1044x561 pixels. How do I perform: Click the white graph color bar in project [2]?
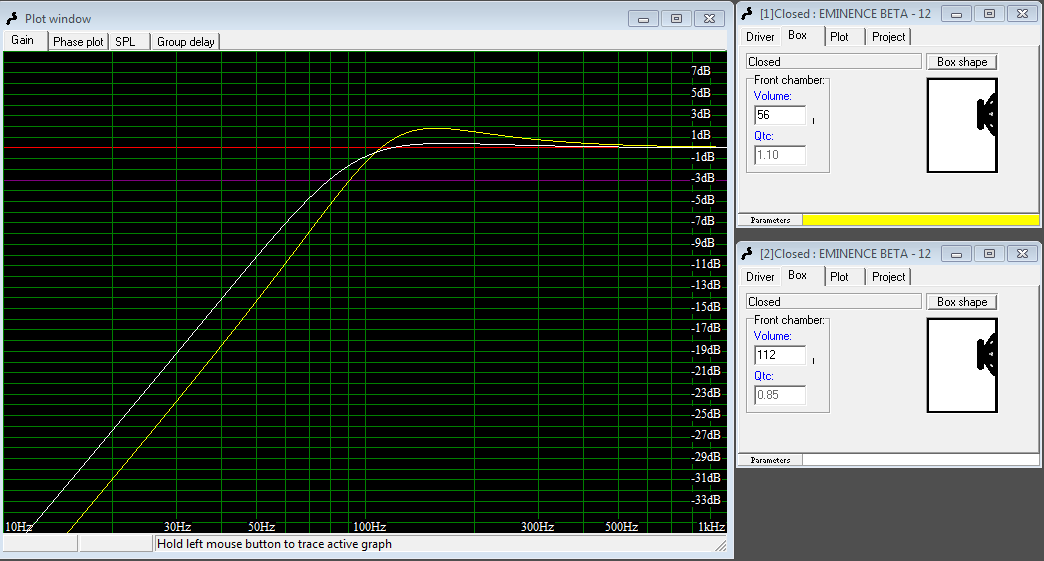(920, 461)
